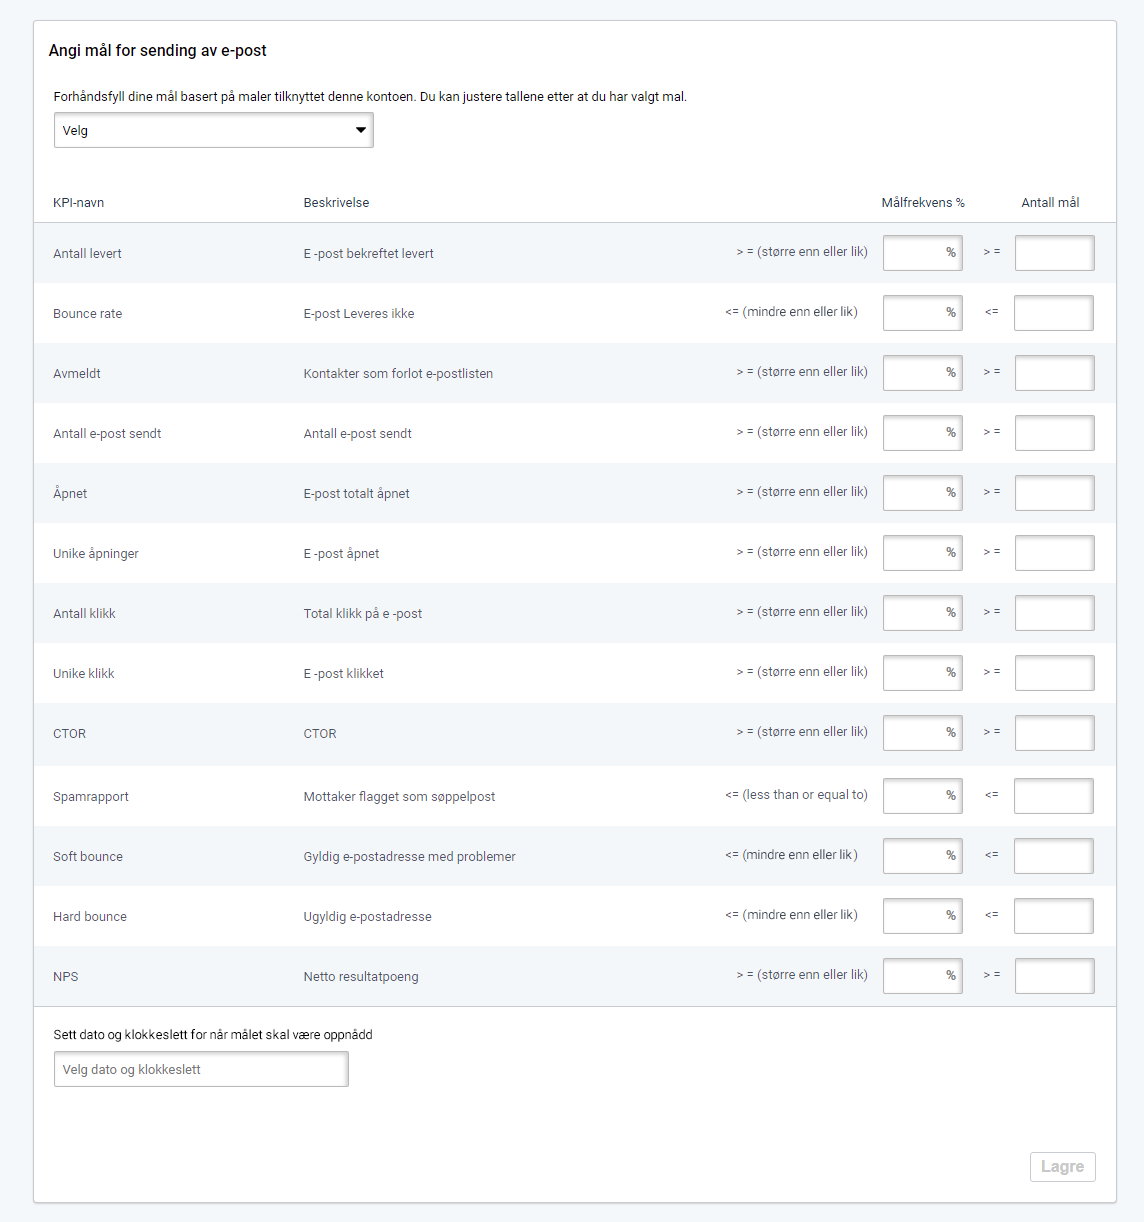Open the Velg template dropdown

213,130
